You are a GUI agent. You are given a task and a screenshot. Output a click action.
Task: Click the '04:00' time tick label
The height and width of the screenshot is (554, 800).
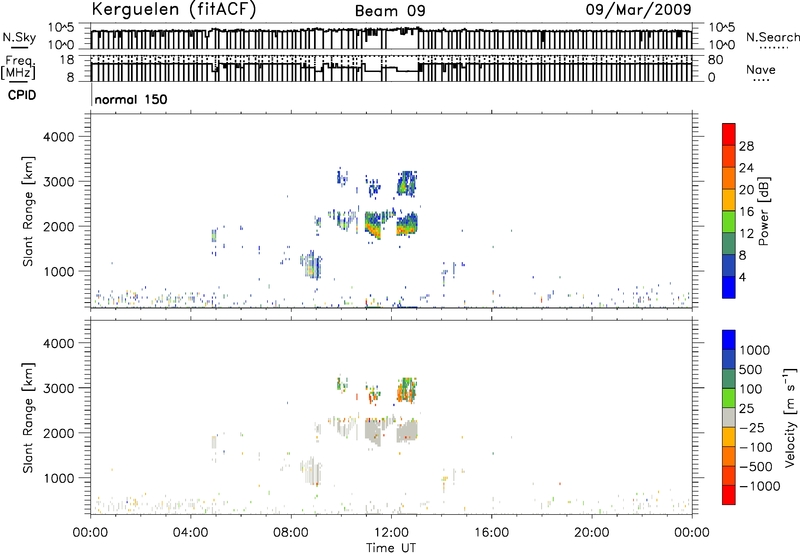(x=191, y=533)
